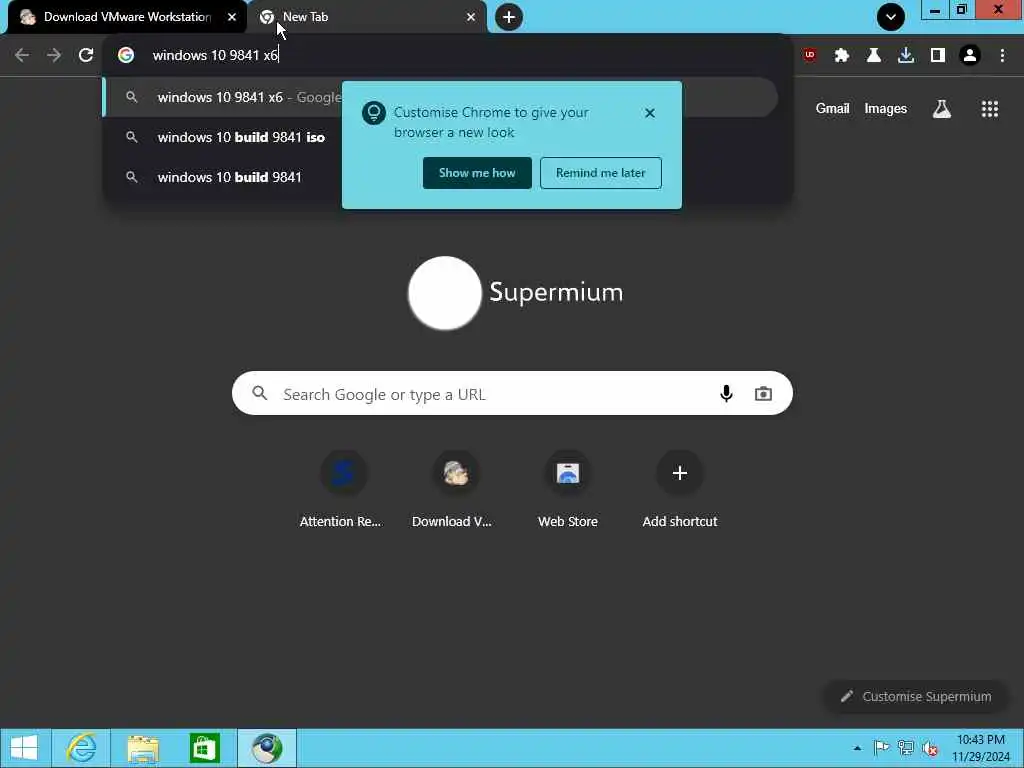Open the three-dot browser menu

(1002, 55)
